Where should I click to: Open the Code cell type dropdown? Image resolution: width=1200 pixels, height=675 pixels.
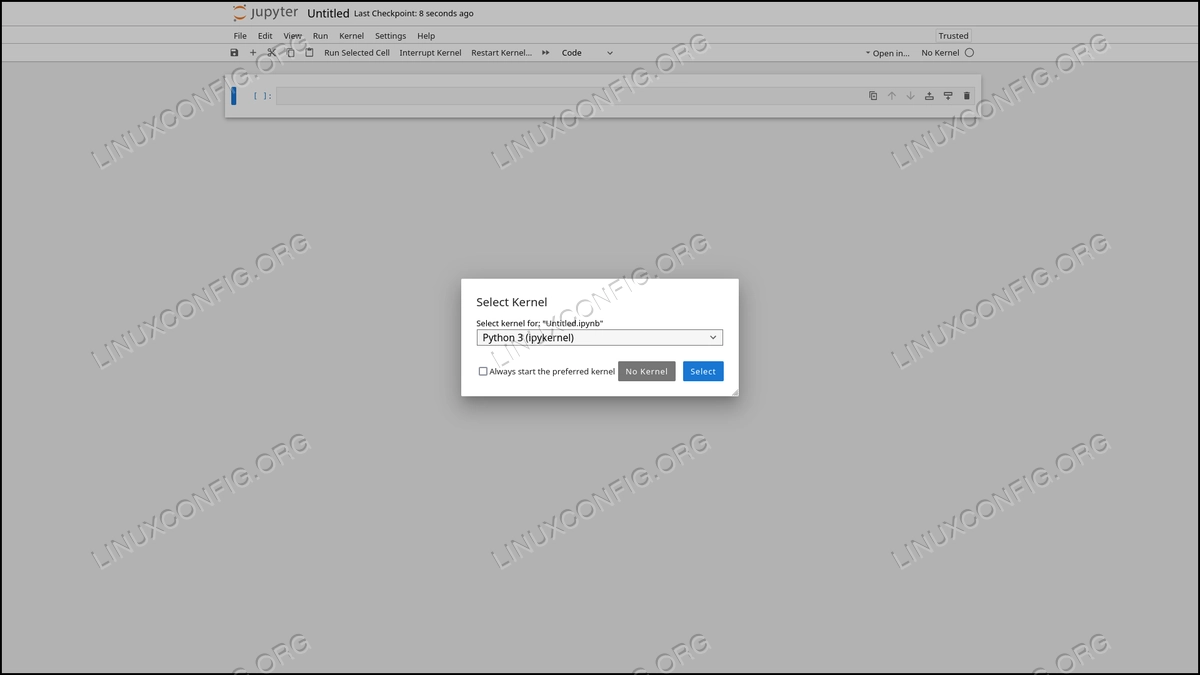pyautogui.click(x=587, y=53)
